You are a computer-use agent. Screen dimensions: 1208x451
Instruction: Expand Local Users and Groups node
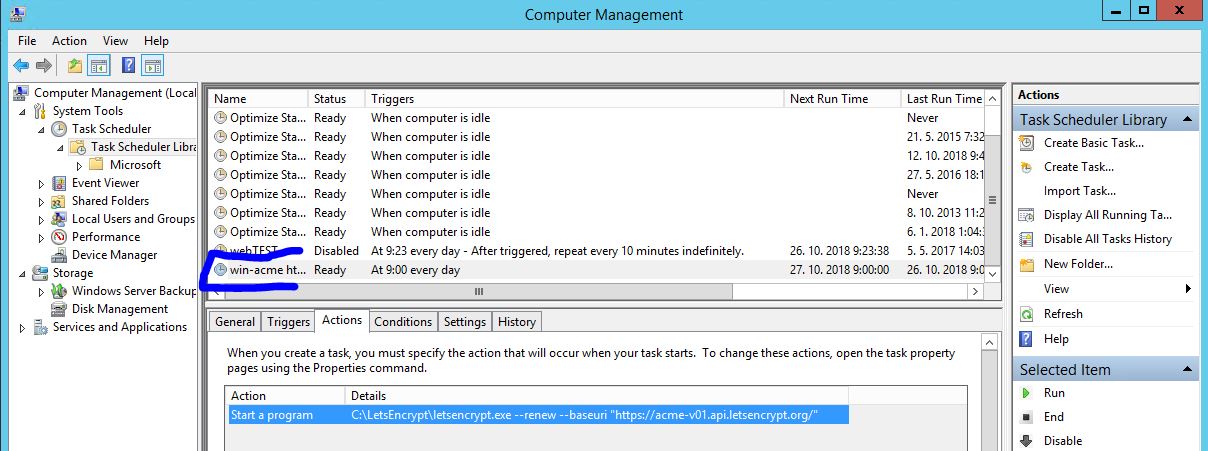pyautogui.click(x=41, y=219)
